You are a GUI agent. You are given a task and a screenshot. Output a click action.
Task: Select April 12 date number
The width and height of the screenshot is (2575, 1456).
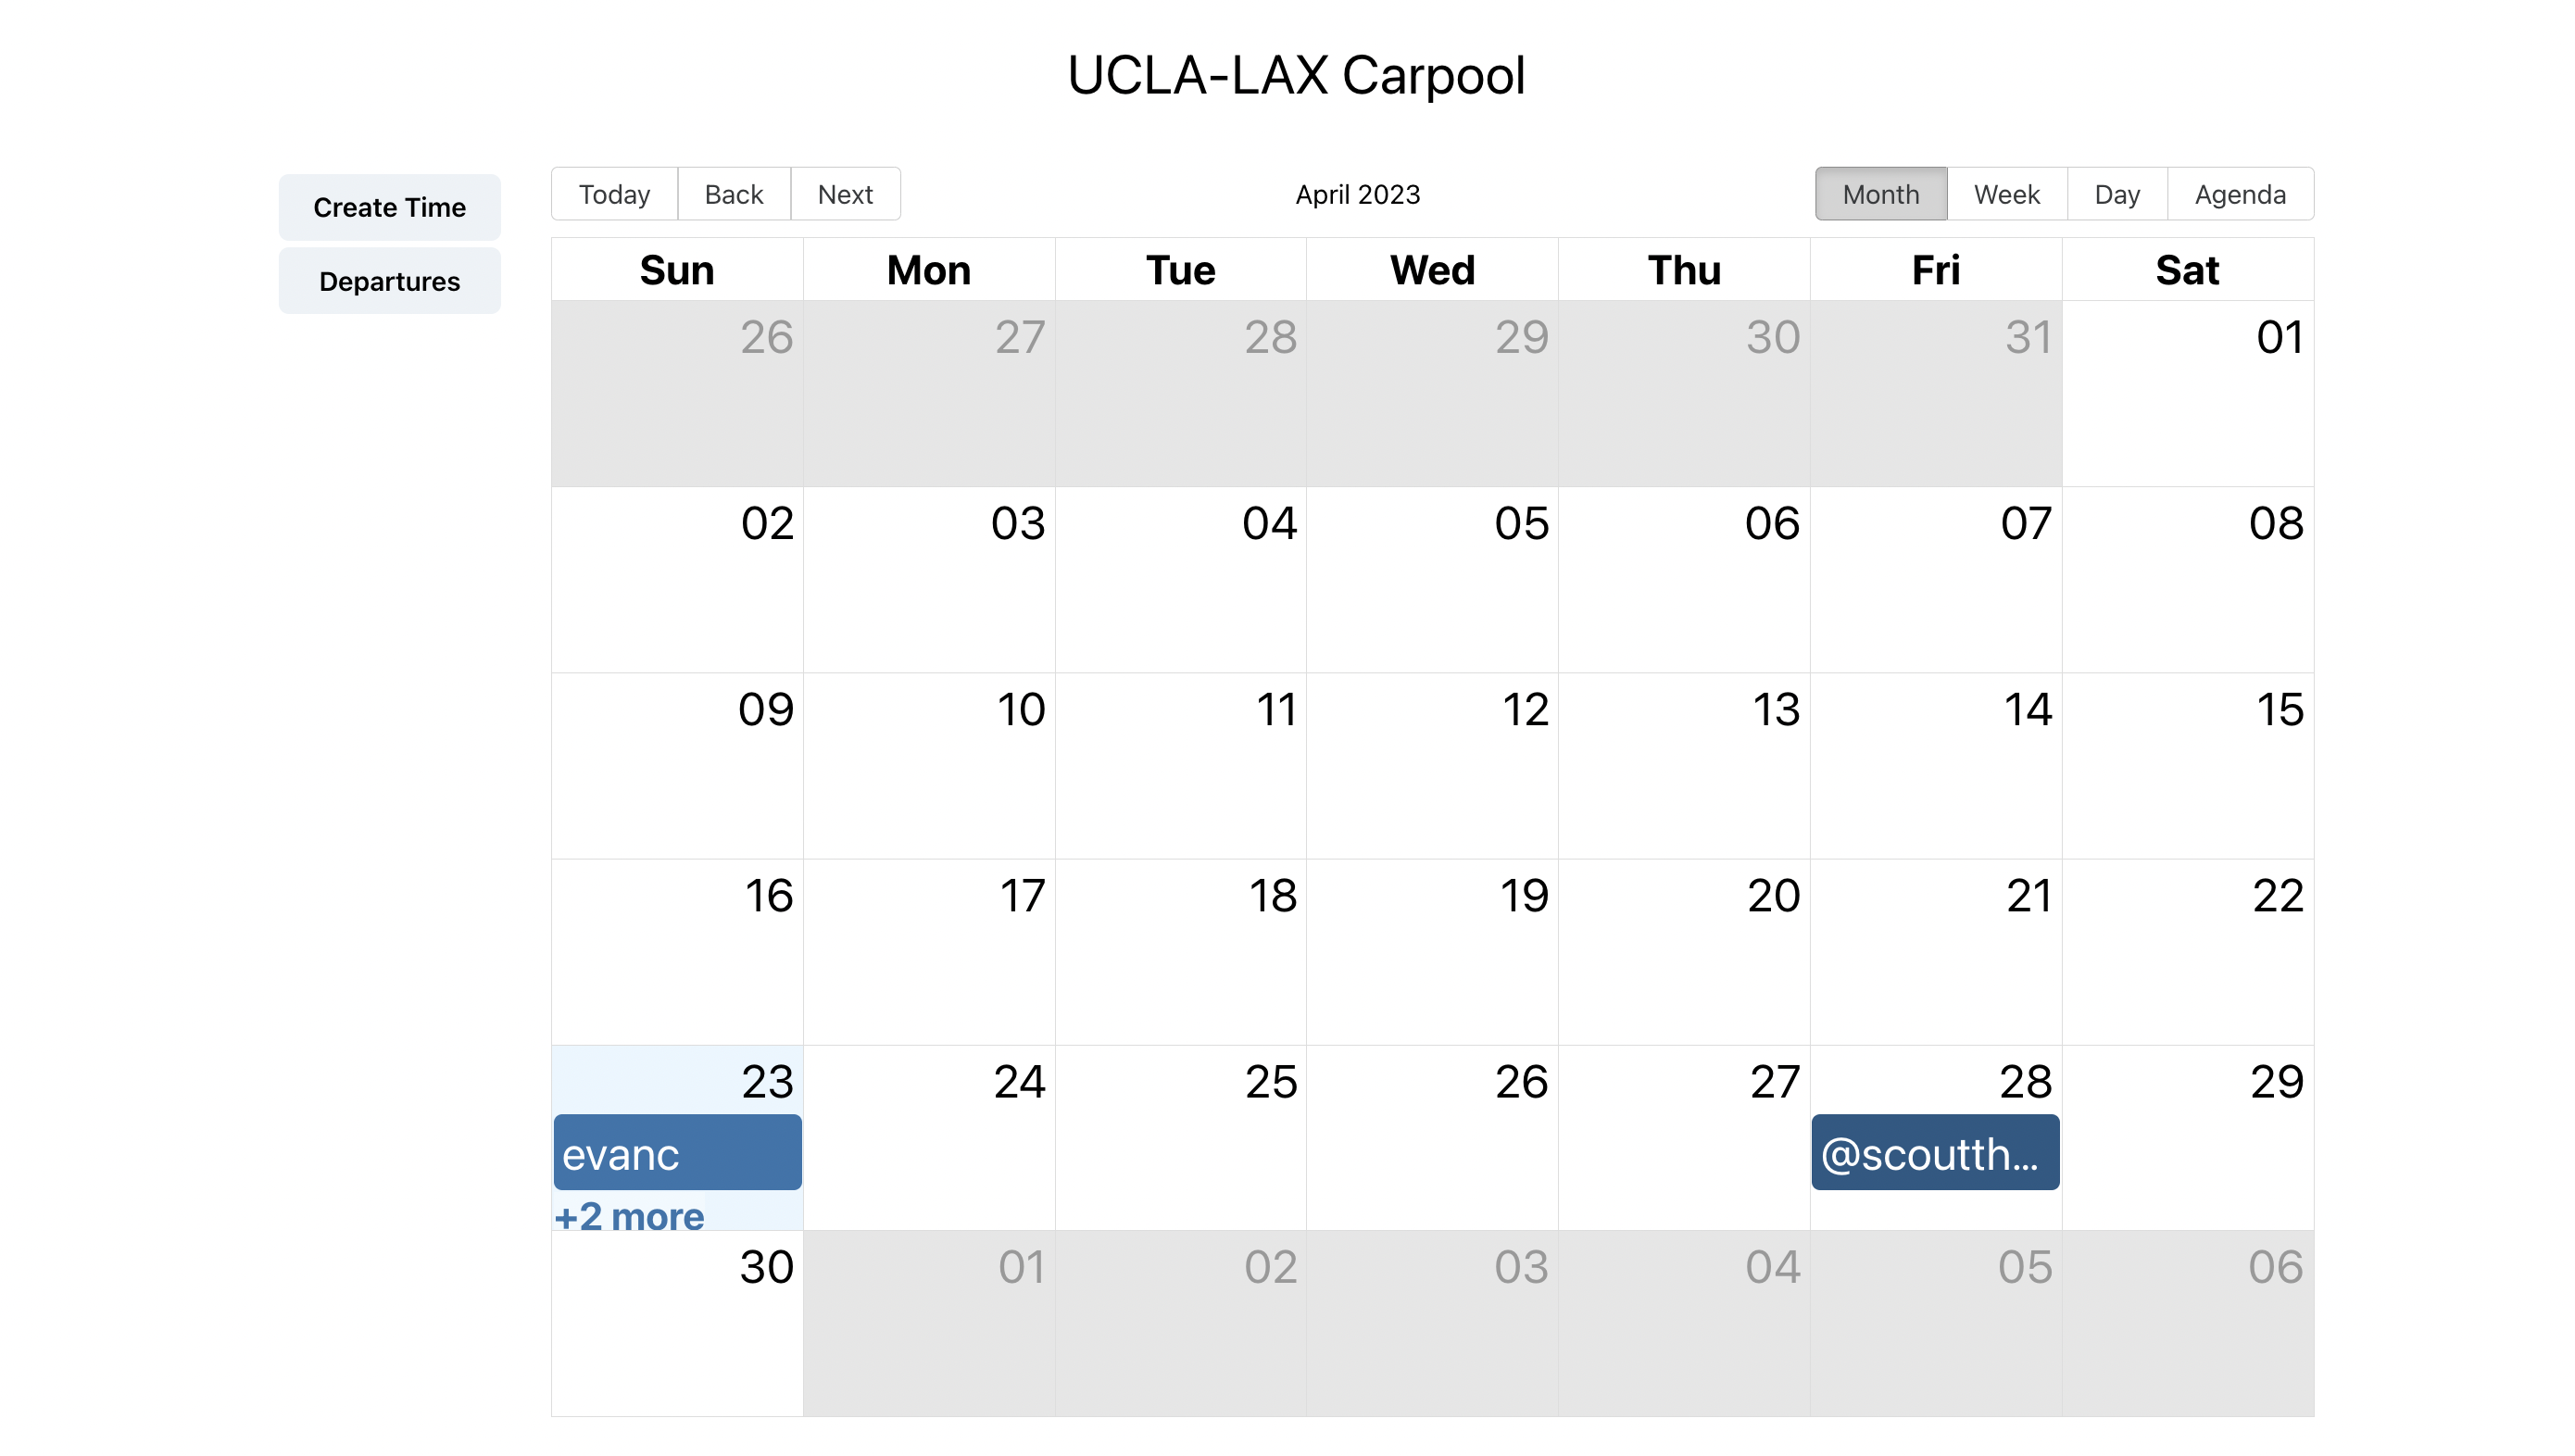click(1525, 709)
